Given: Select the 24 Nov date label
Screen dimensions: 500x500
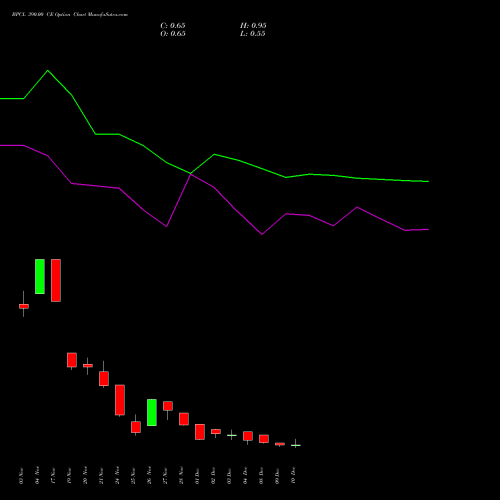Looking at the screenshot, I should (x=117, y=475).
